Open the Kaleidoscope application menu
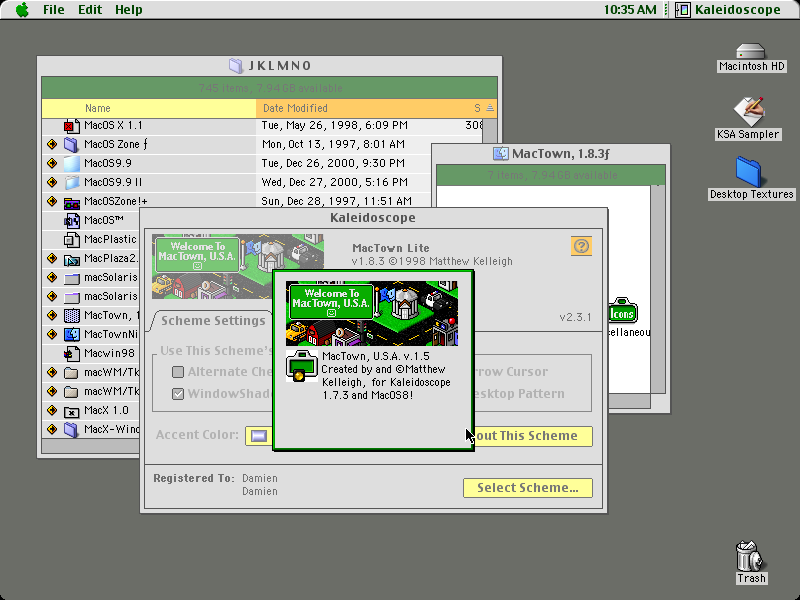This screenshot has width=800, height=600. 728,10
